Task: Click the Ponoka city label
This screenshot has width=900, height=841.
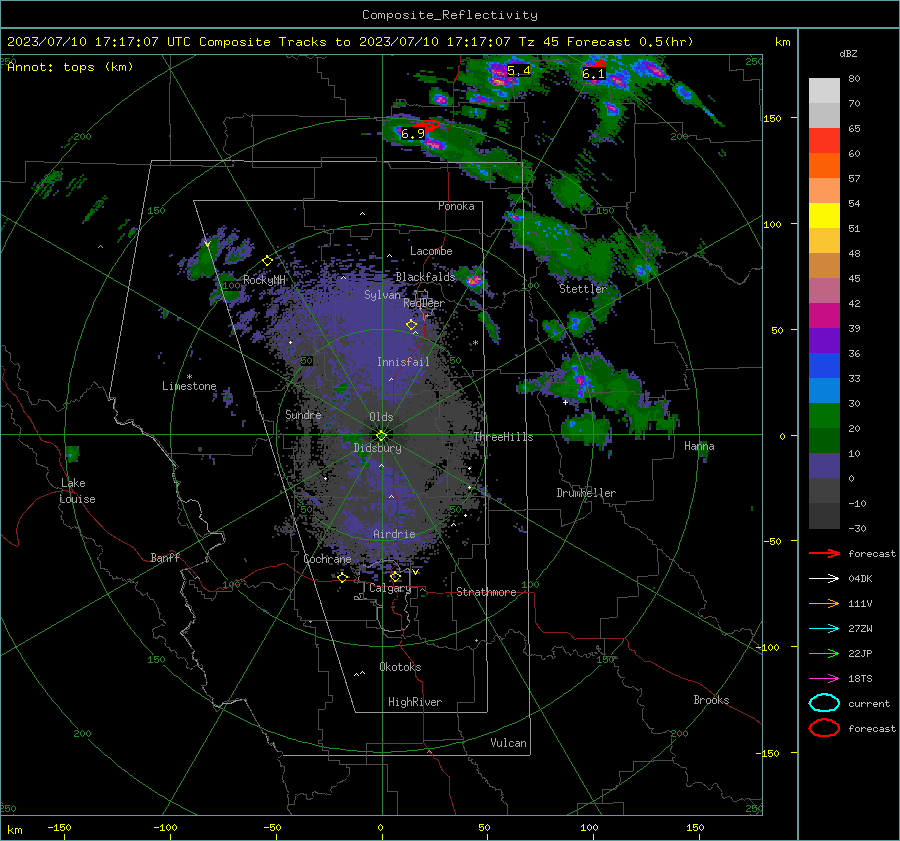Action: click(x=456, y=206)
